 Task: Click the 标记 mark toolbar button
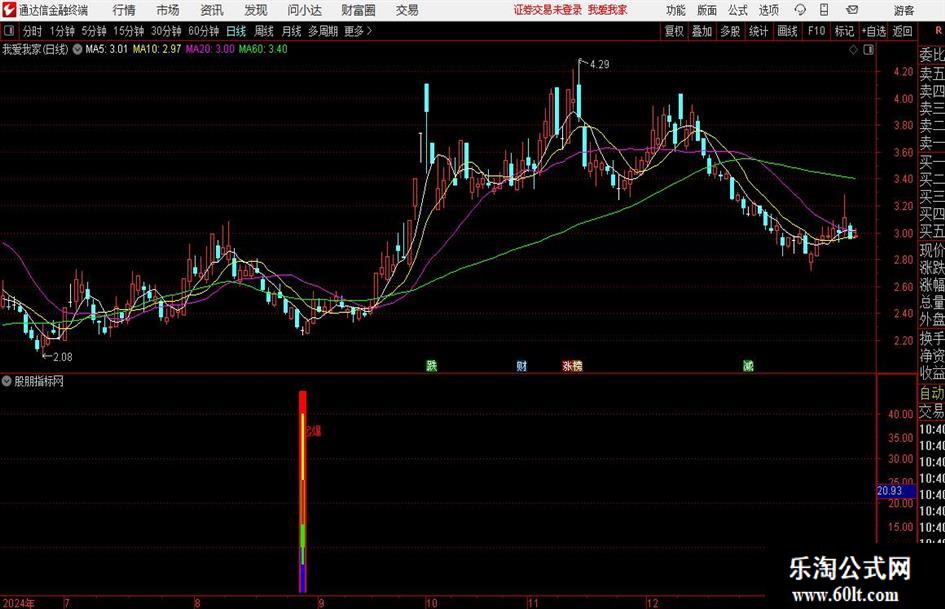pyautogui.click(x=844, y=31)
